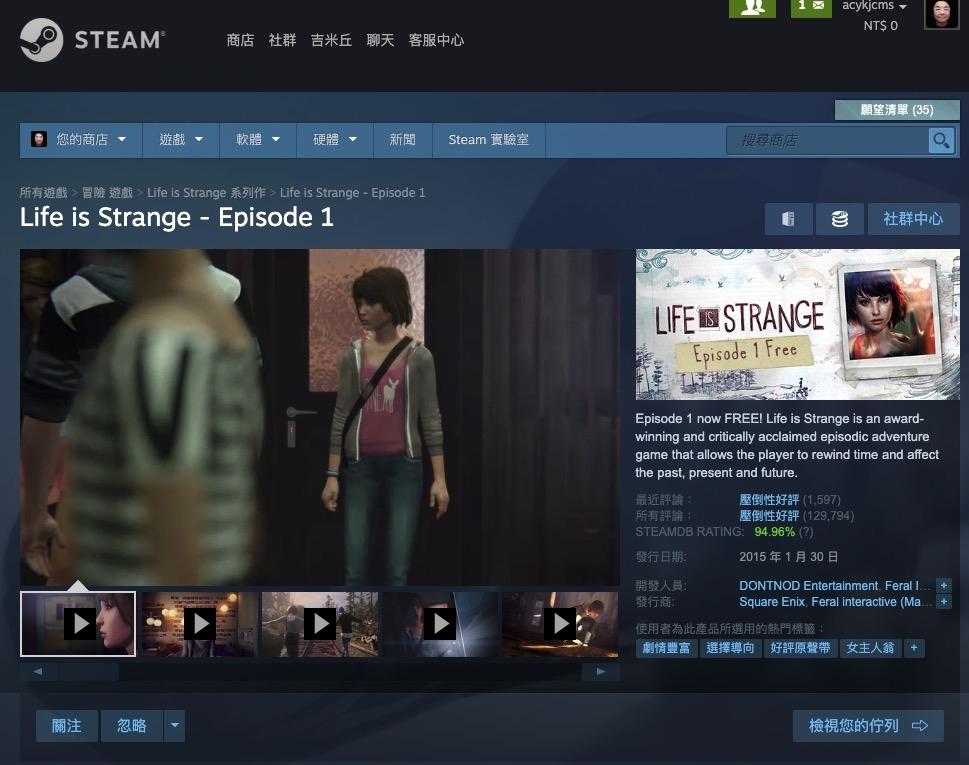
Task: Open the dropdown arrow next to 忽略
Action: 174,725
